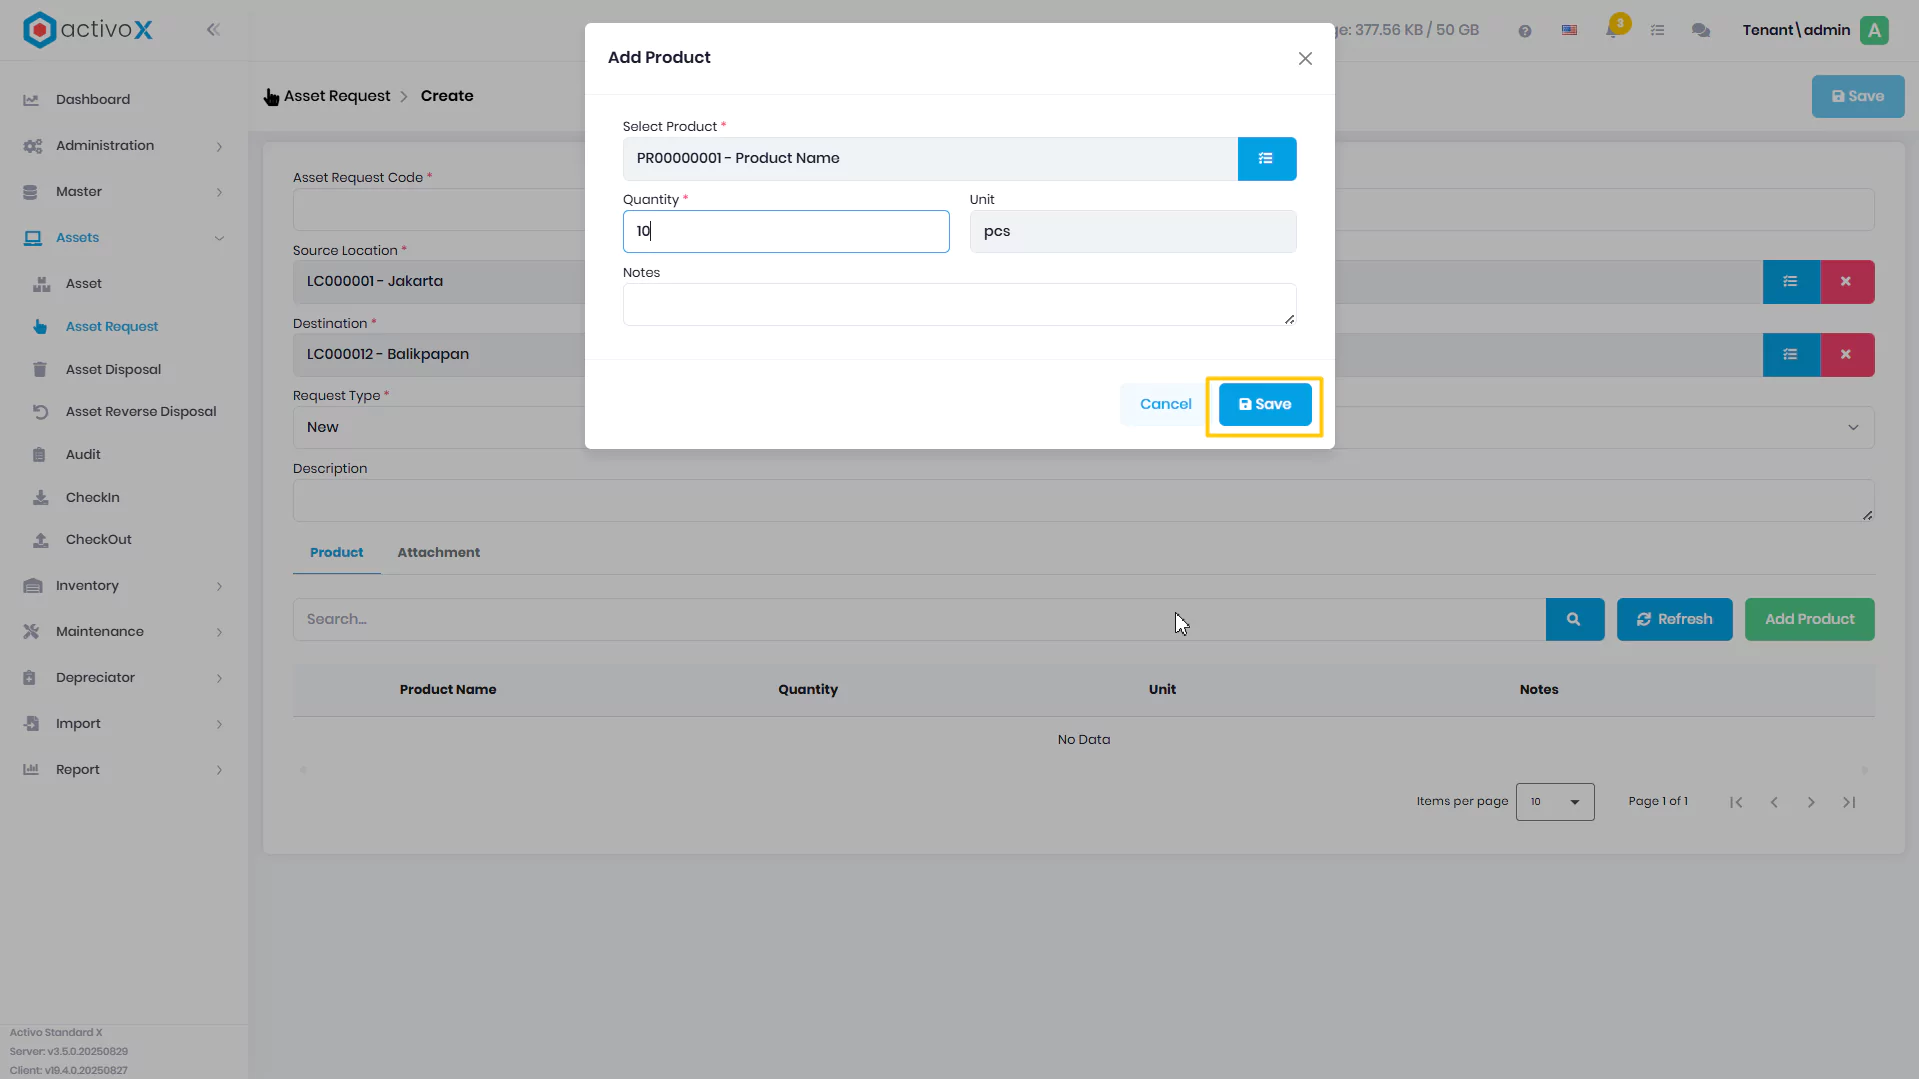Click the top-right page Save button
This screenshot has height=1079, width=1919.
coord(1858,97)
